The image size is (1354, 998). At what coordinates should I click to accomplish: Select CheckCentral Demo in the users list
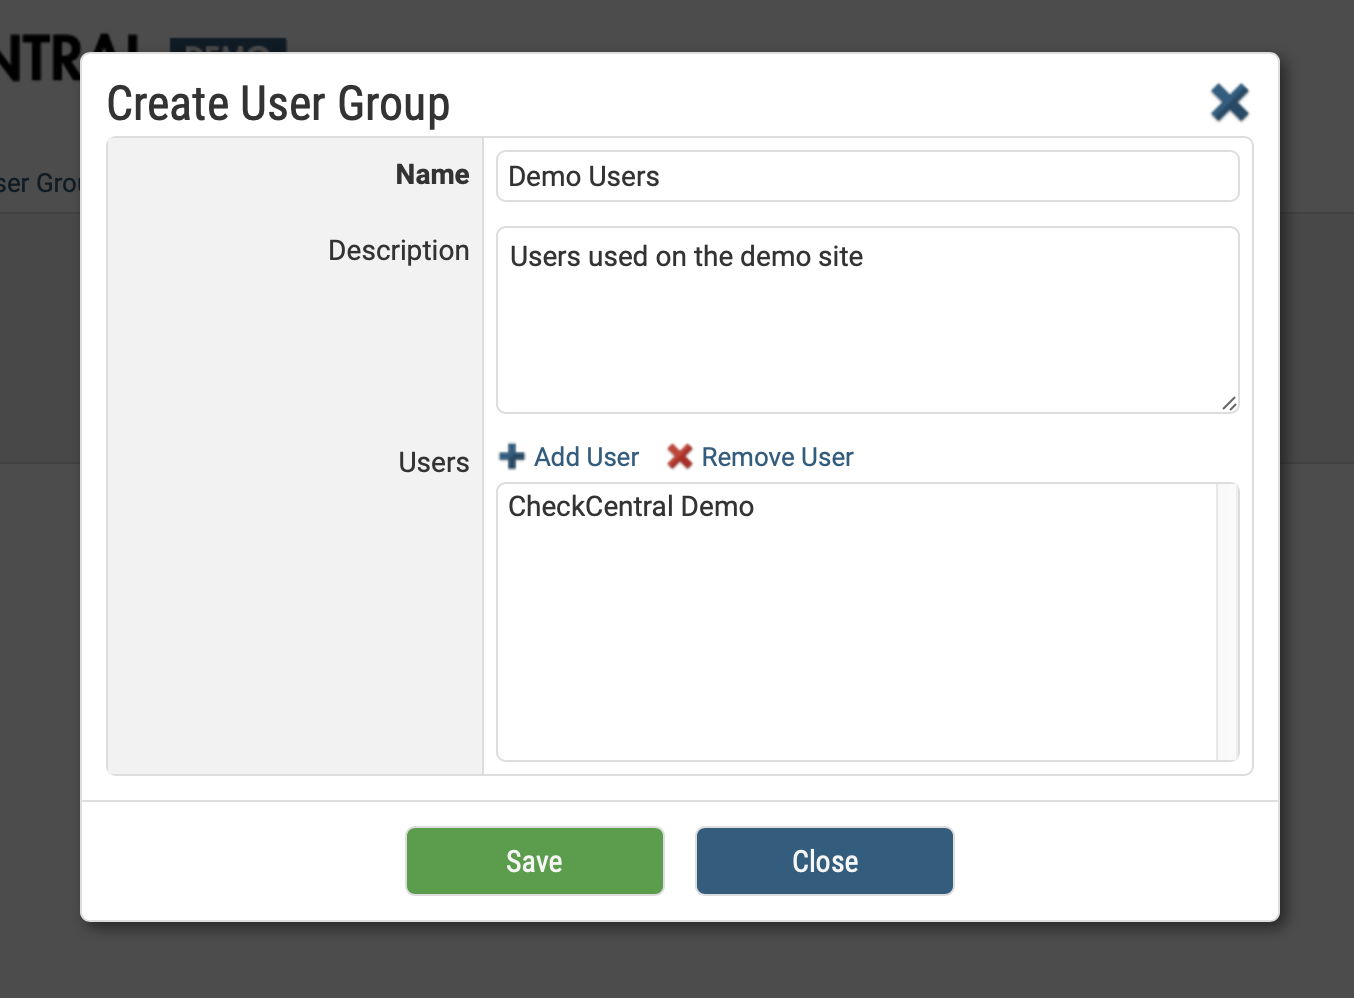coord(631,506)
